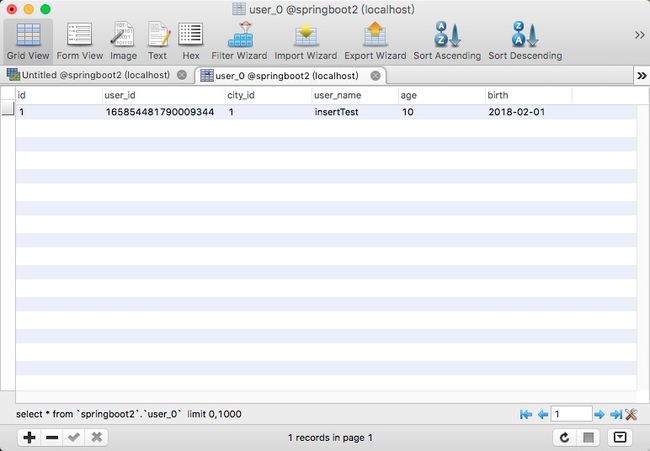Switch to Grid View
The height and width of the screenshot is (451, 650).
point(28,41)
